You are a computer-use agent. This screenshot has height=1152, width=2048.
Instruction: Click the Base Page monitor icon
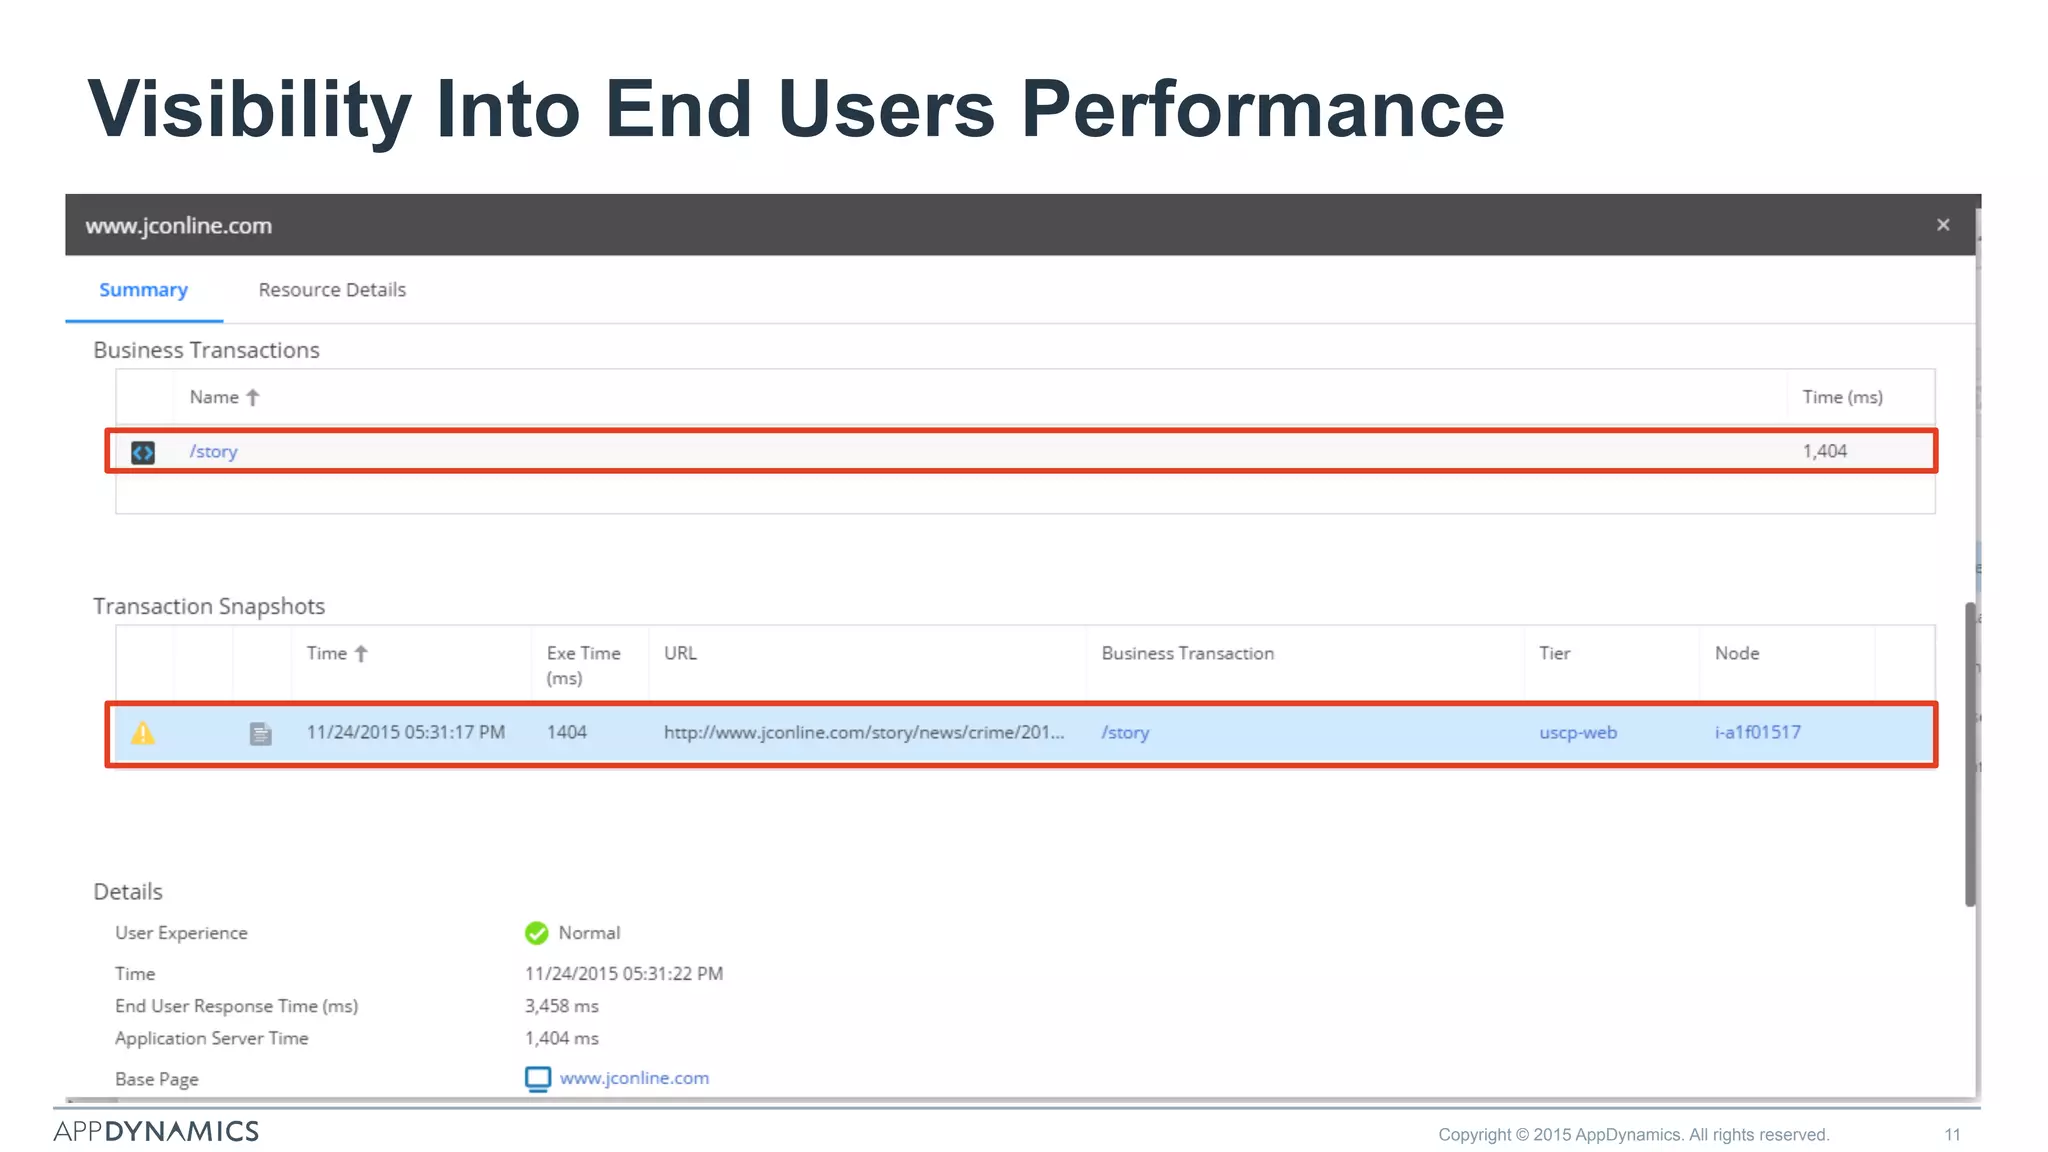coord(537,1079)
